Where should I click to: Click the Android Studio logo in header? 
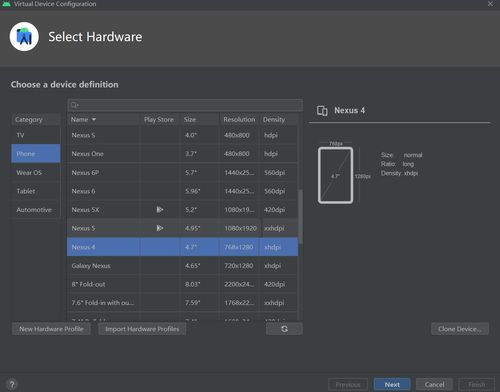click(x=24, y=37)
